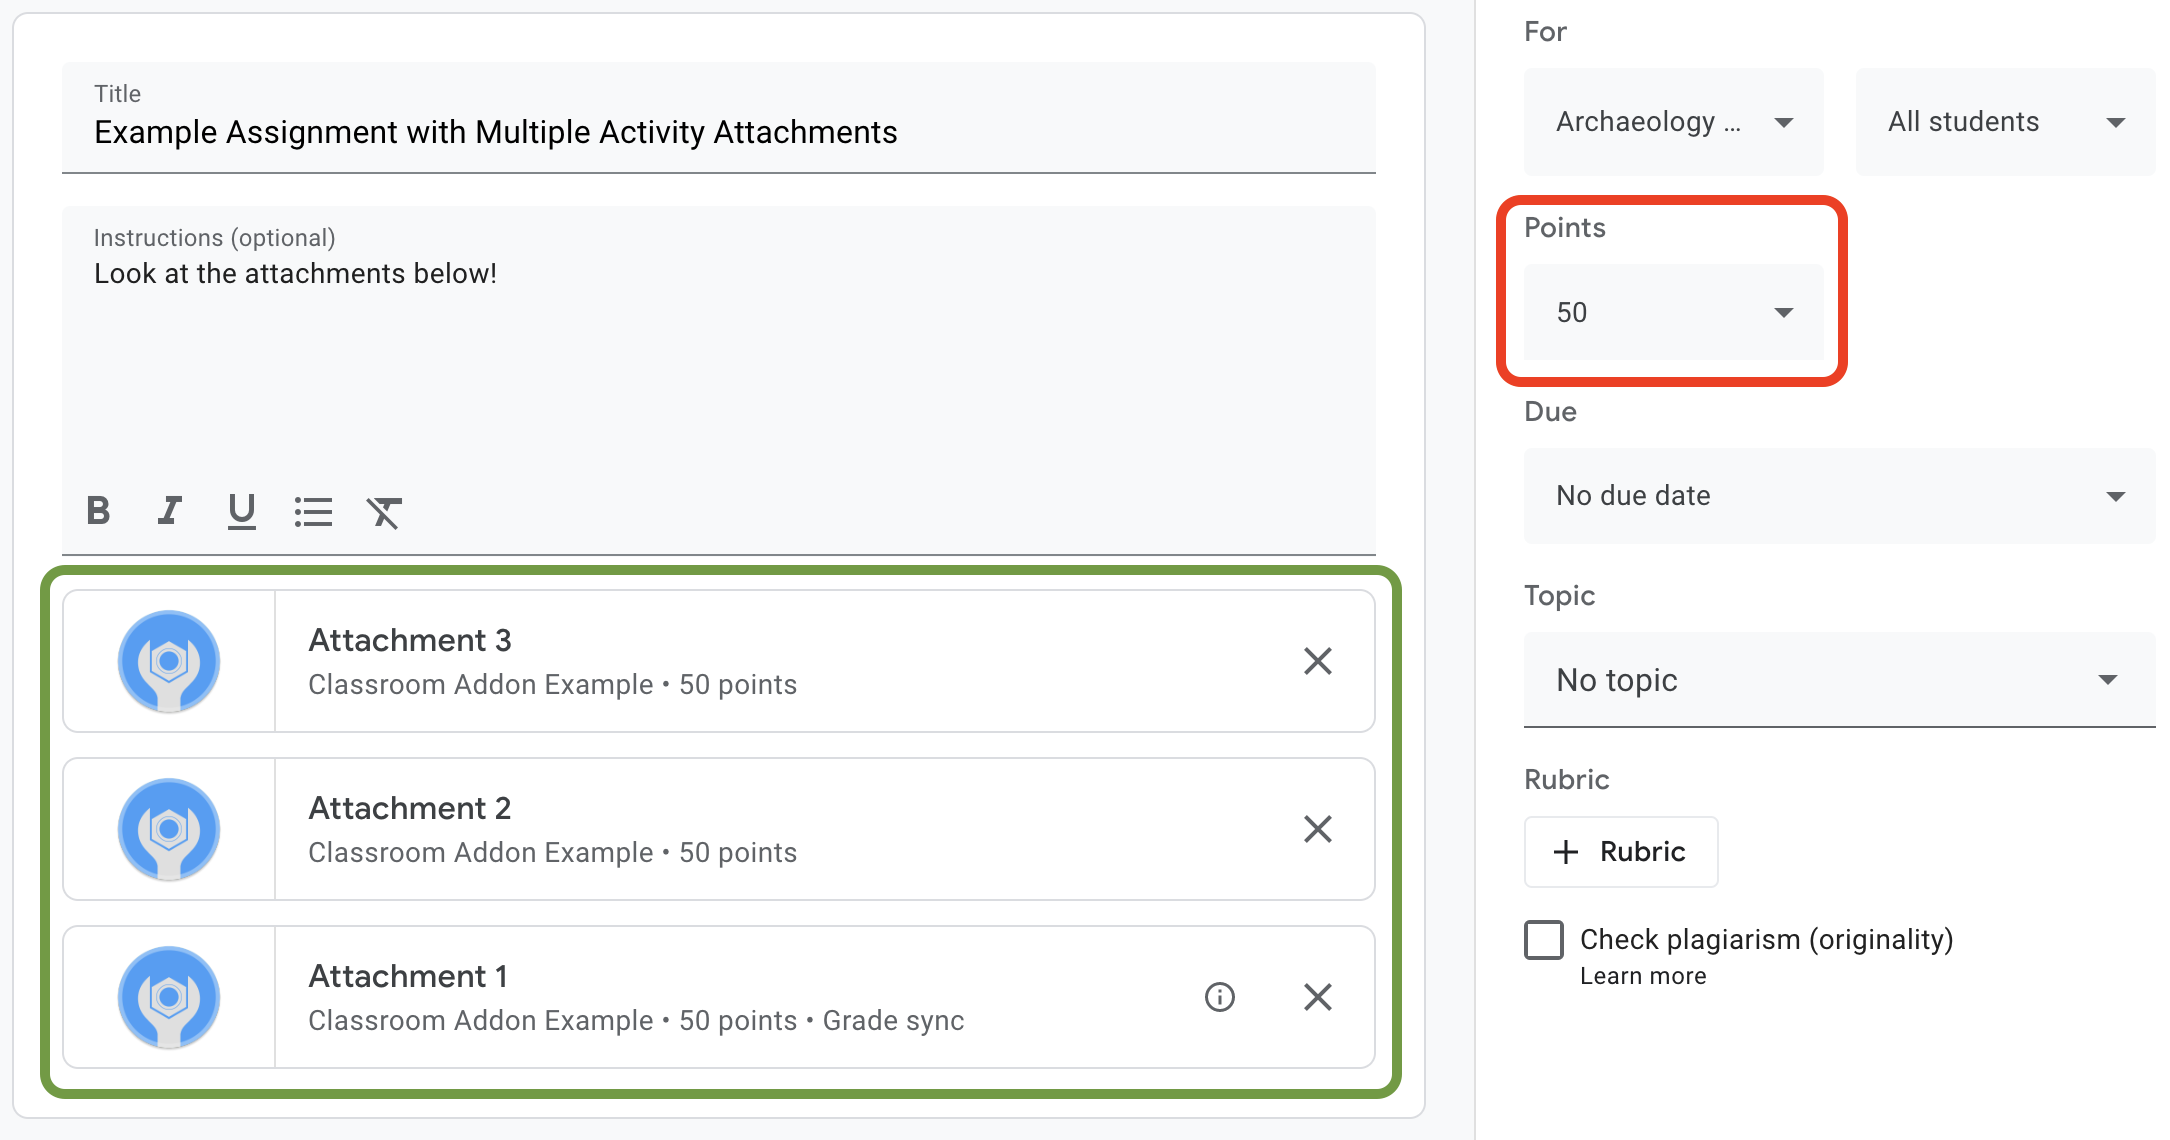The image size is (2170, 1140).
Task: Click the Classroom Addon icon for Attachment 3
Action: pyautogui.click(x=168, y=662)
